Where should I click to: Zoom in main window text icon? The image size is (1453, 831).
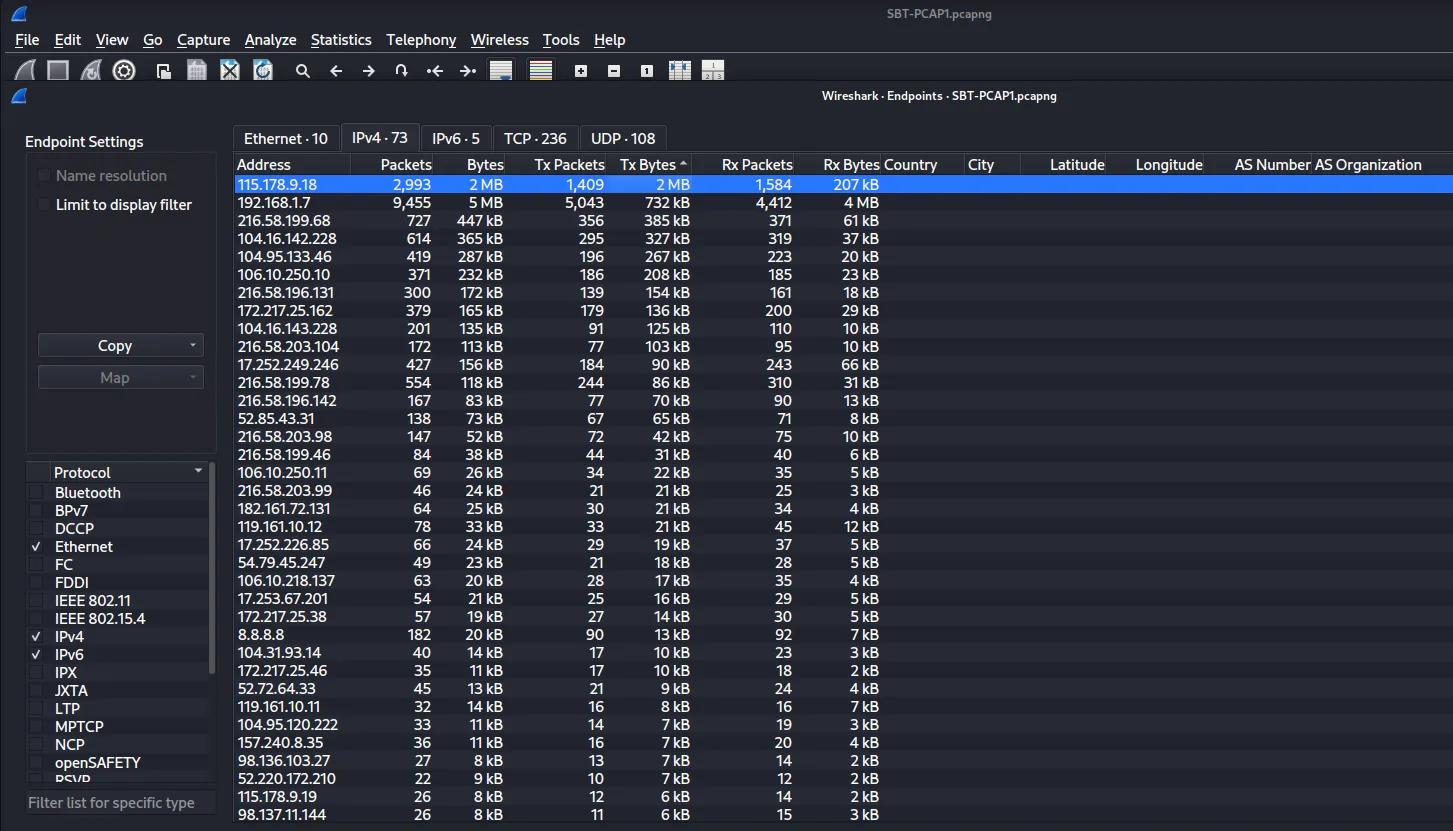pos(581,71)
